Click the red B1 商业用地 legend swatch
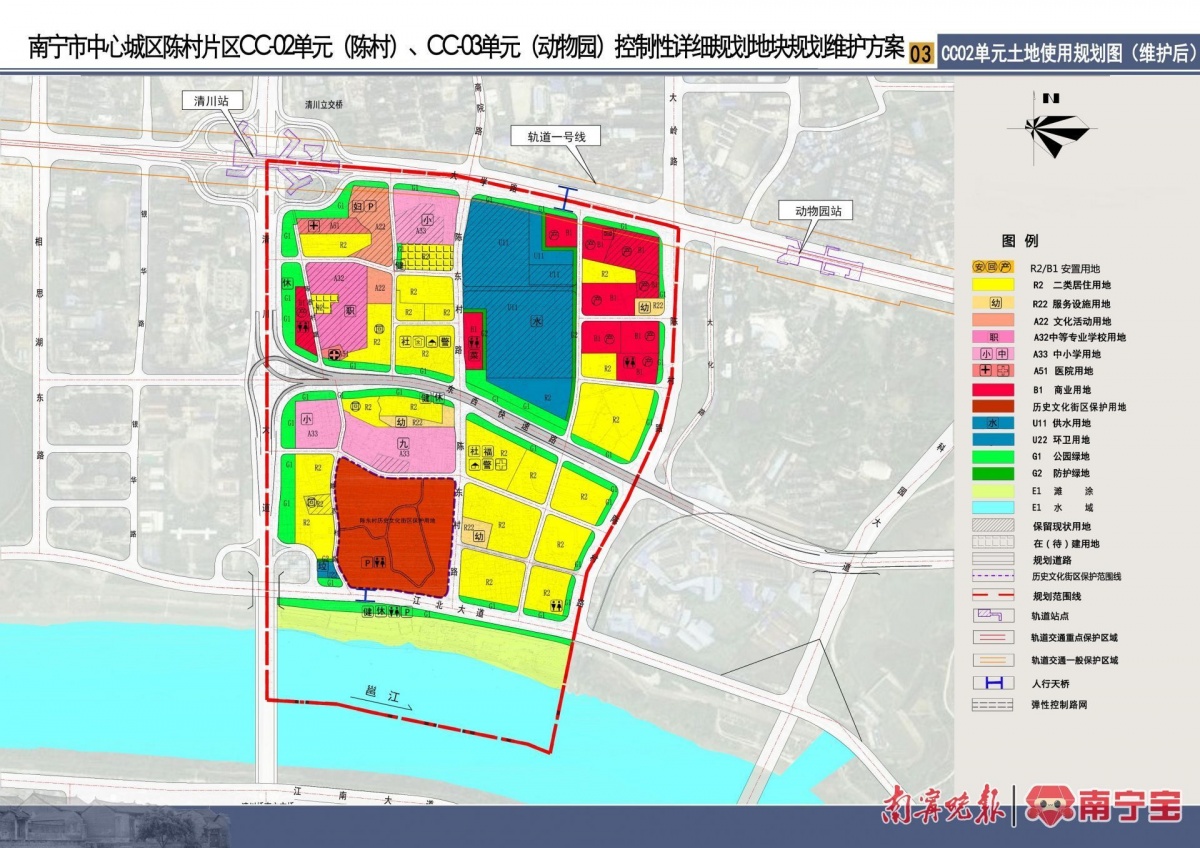Image resolution: width=1200 pixels, height=848 pixels. (x=994, y=389)
